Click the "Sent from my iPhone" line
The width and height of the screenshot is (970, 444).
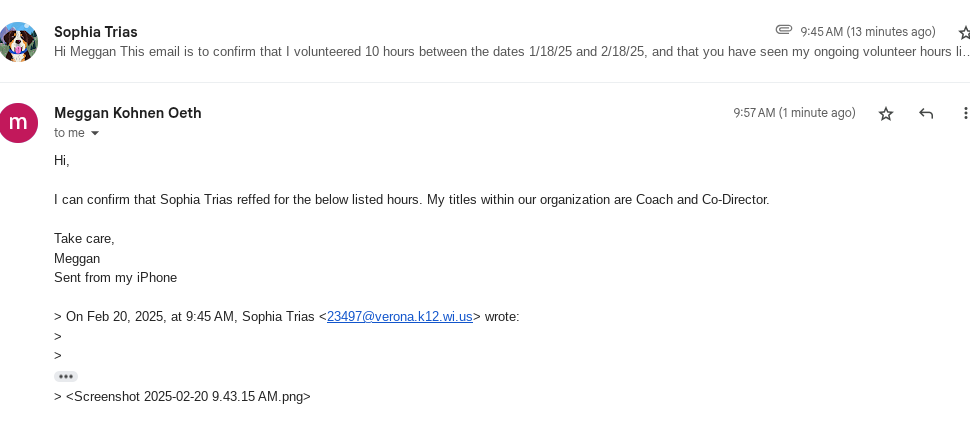(x=115, y=278)
